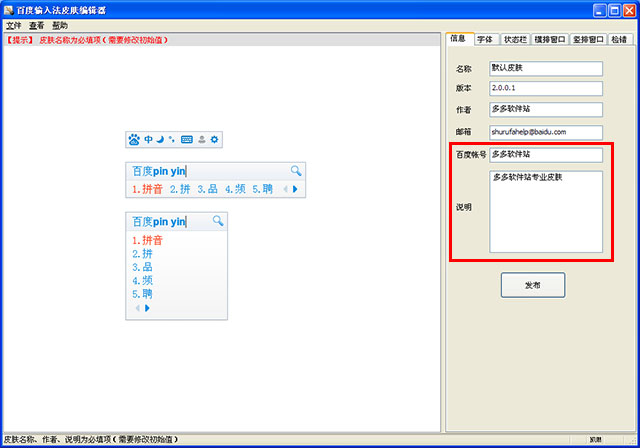Click the 百度帐号 account input field

tap(546, 155)
